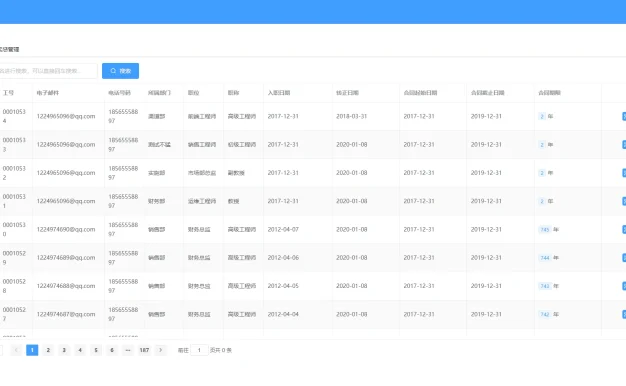626x386 pixels.
Task: Open page 3 in the pager
Action: 64,350
